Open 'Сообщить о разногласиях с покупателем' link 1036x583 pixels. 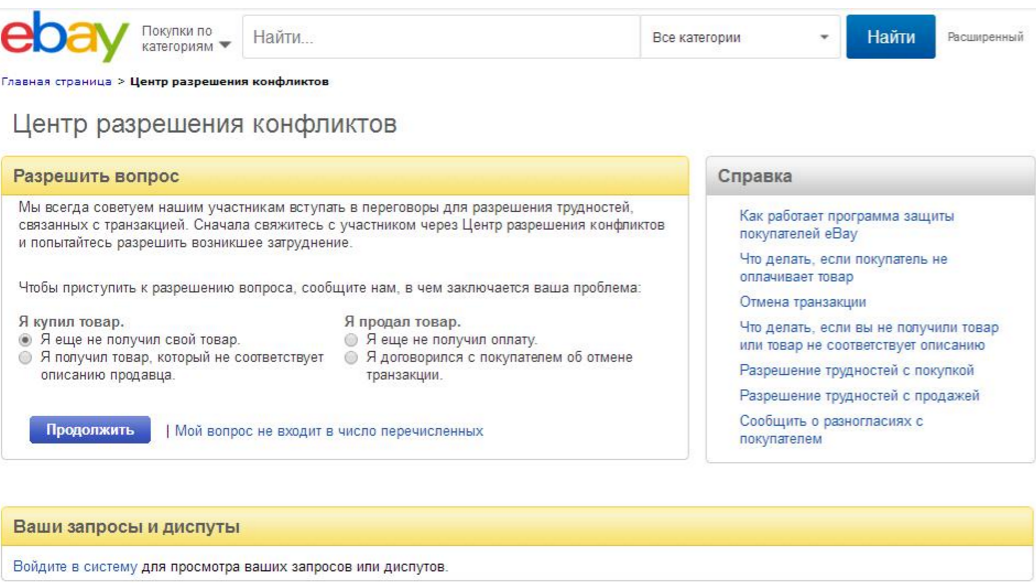[x=831, y=430]
